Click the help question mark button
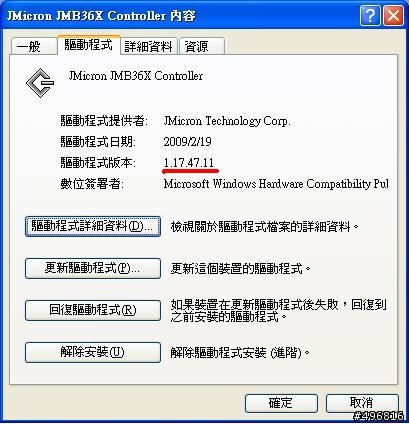 click(x=370, y=15)
